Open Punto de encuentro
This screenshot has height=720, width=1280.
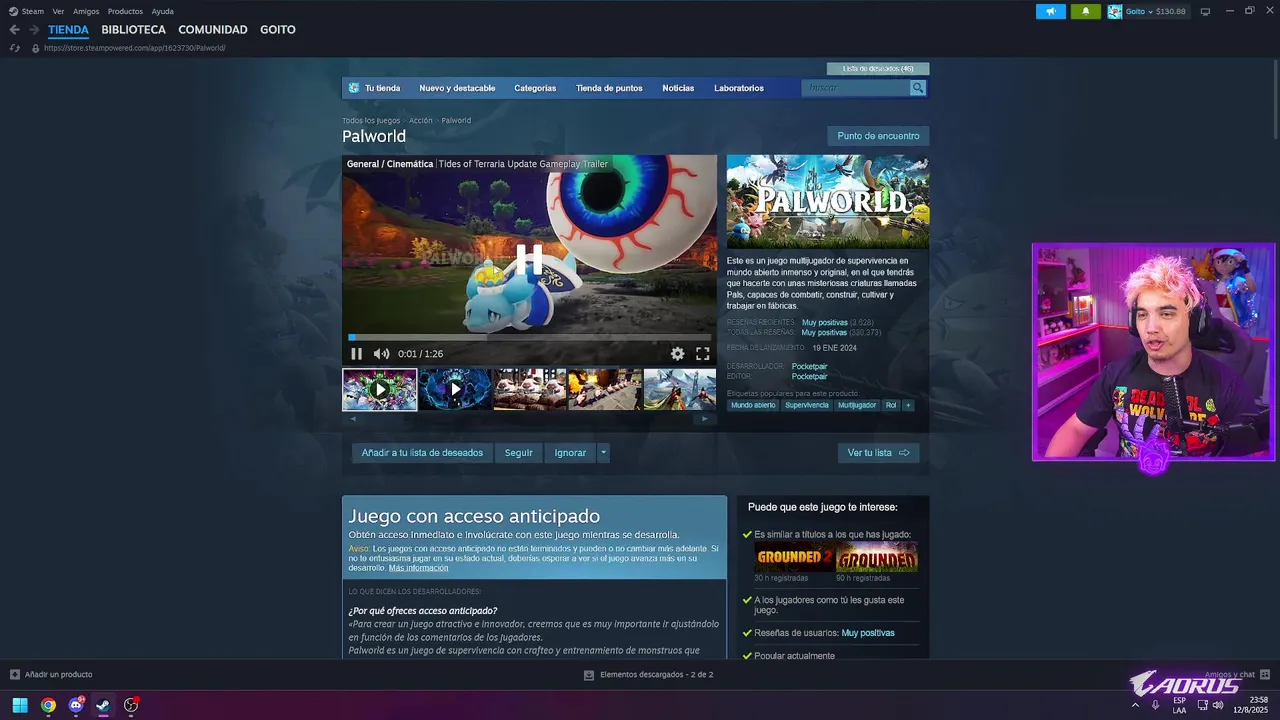pos(878,136)
